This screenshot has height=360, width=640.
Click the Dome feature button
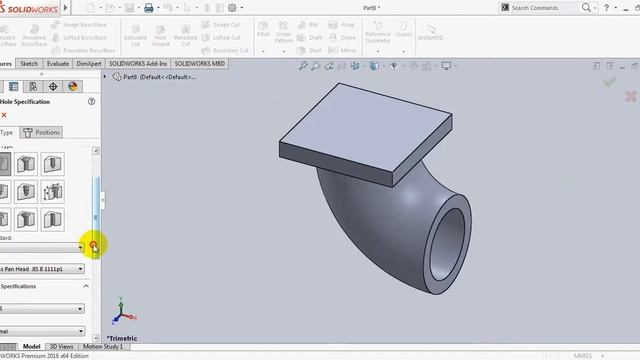342,38
